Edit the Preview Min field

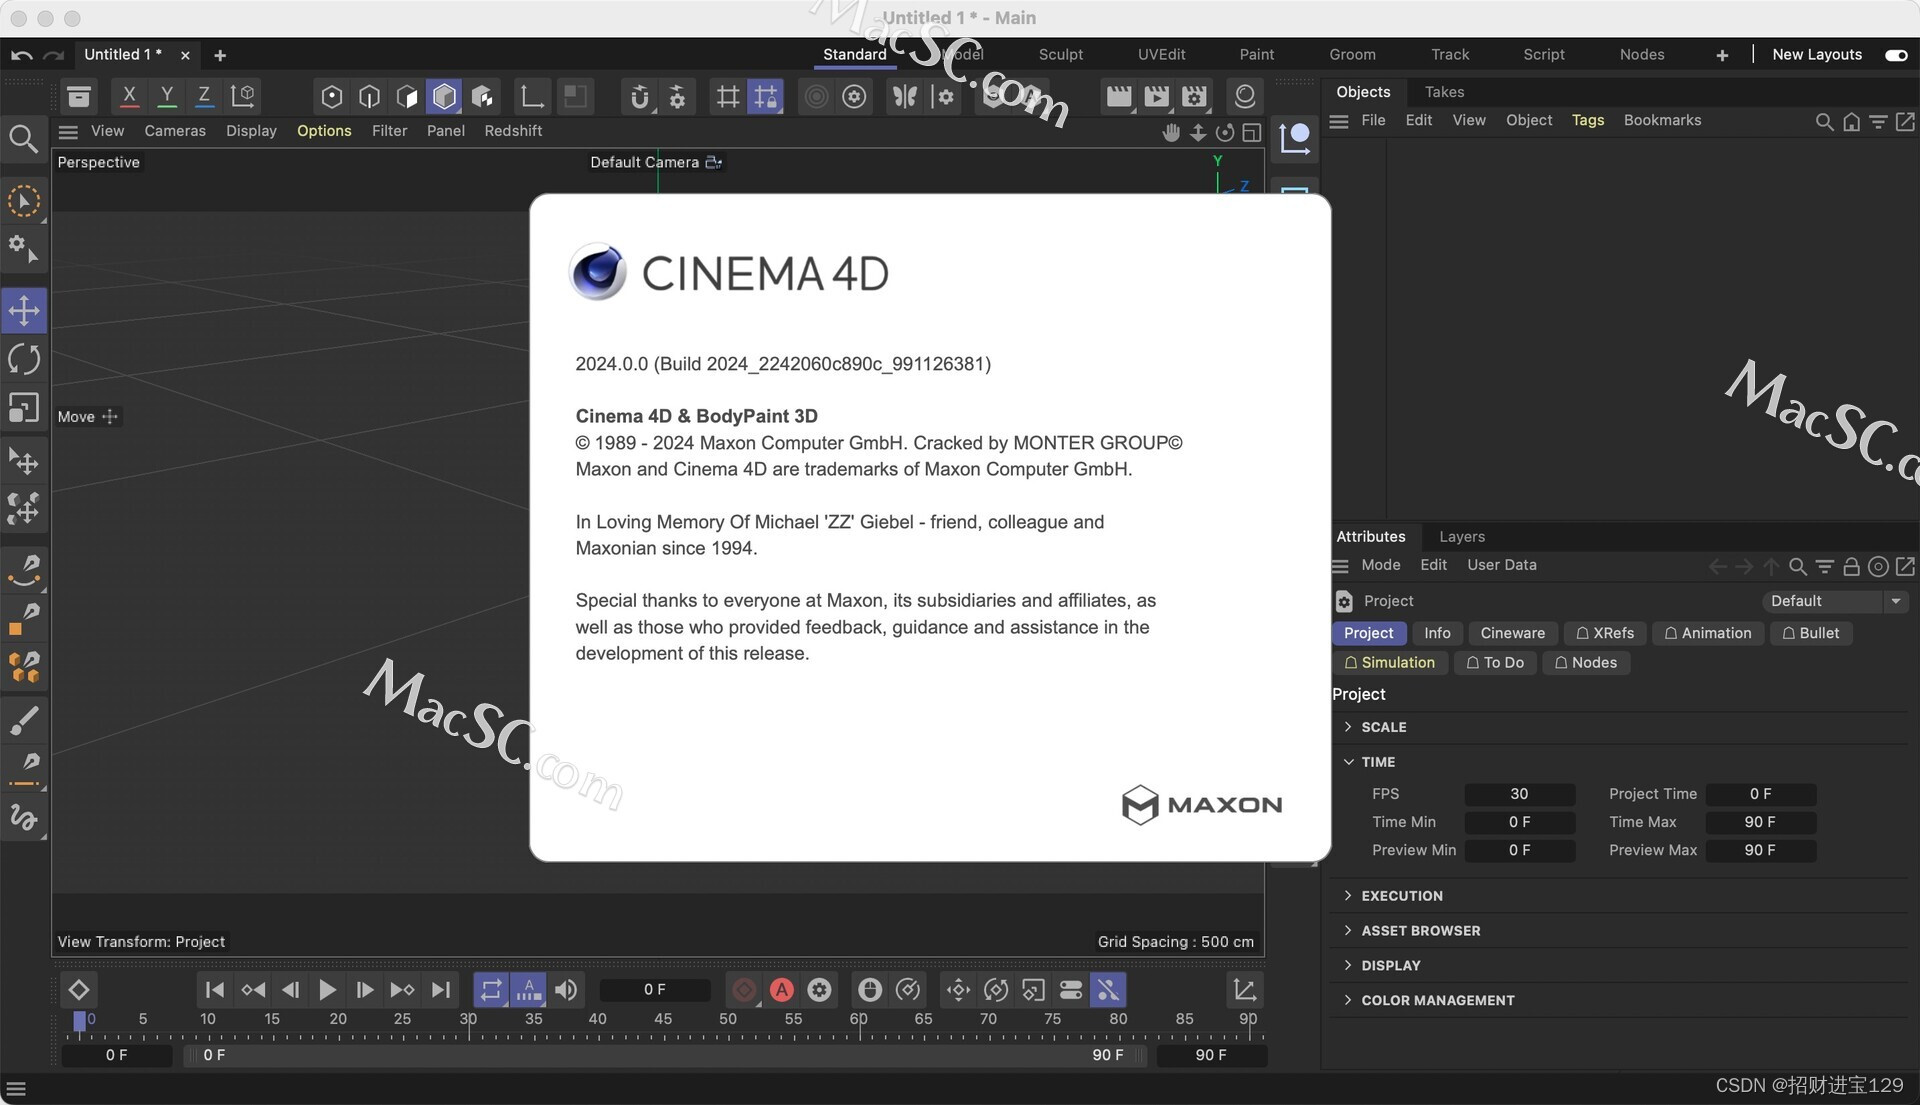pyautogui.click(x=1519, y=850)
